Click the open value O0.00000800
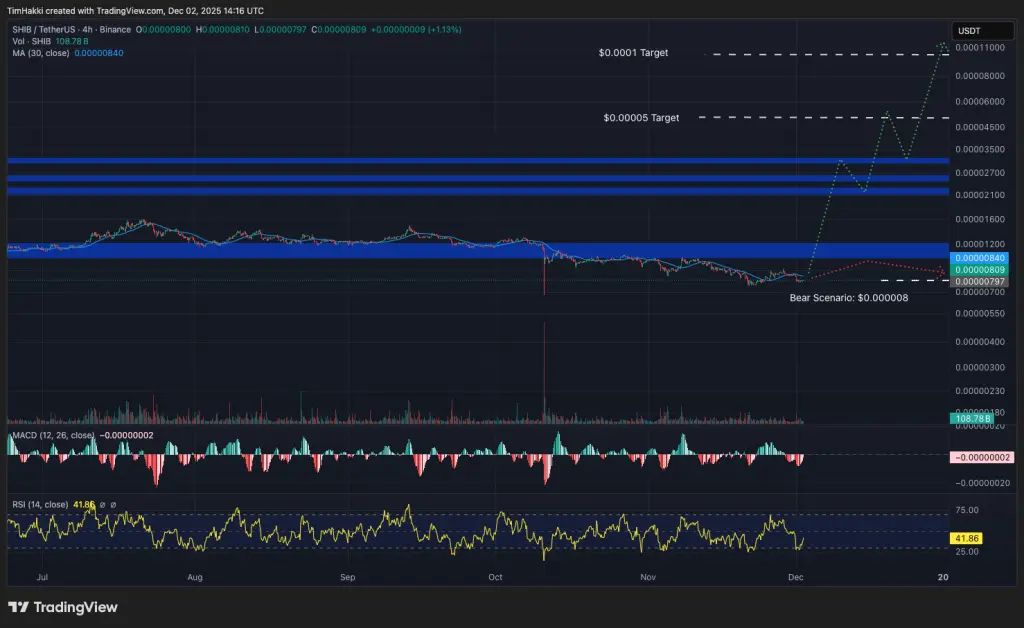The width and height of the screenshot is (1024, 628). [x=163, y=29]
